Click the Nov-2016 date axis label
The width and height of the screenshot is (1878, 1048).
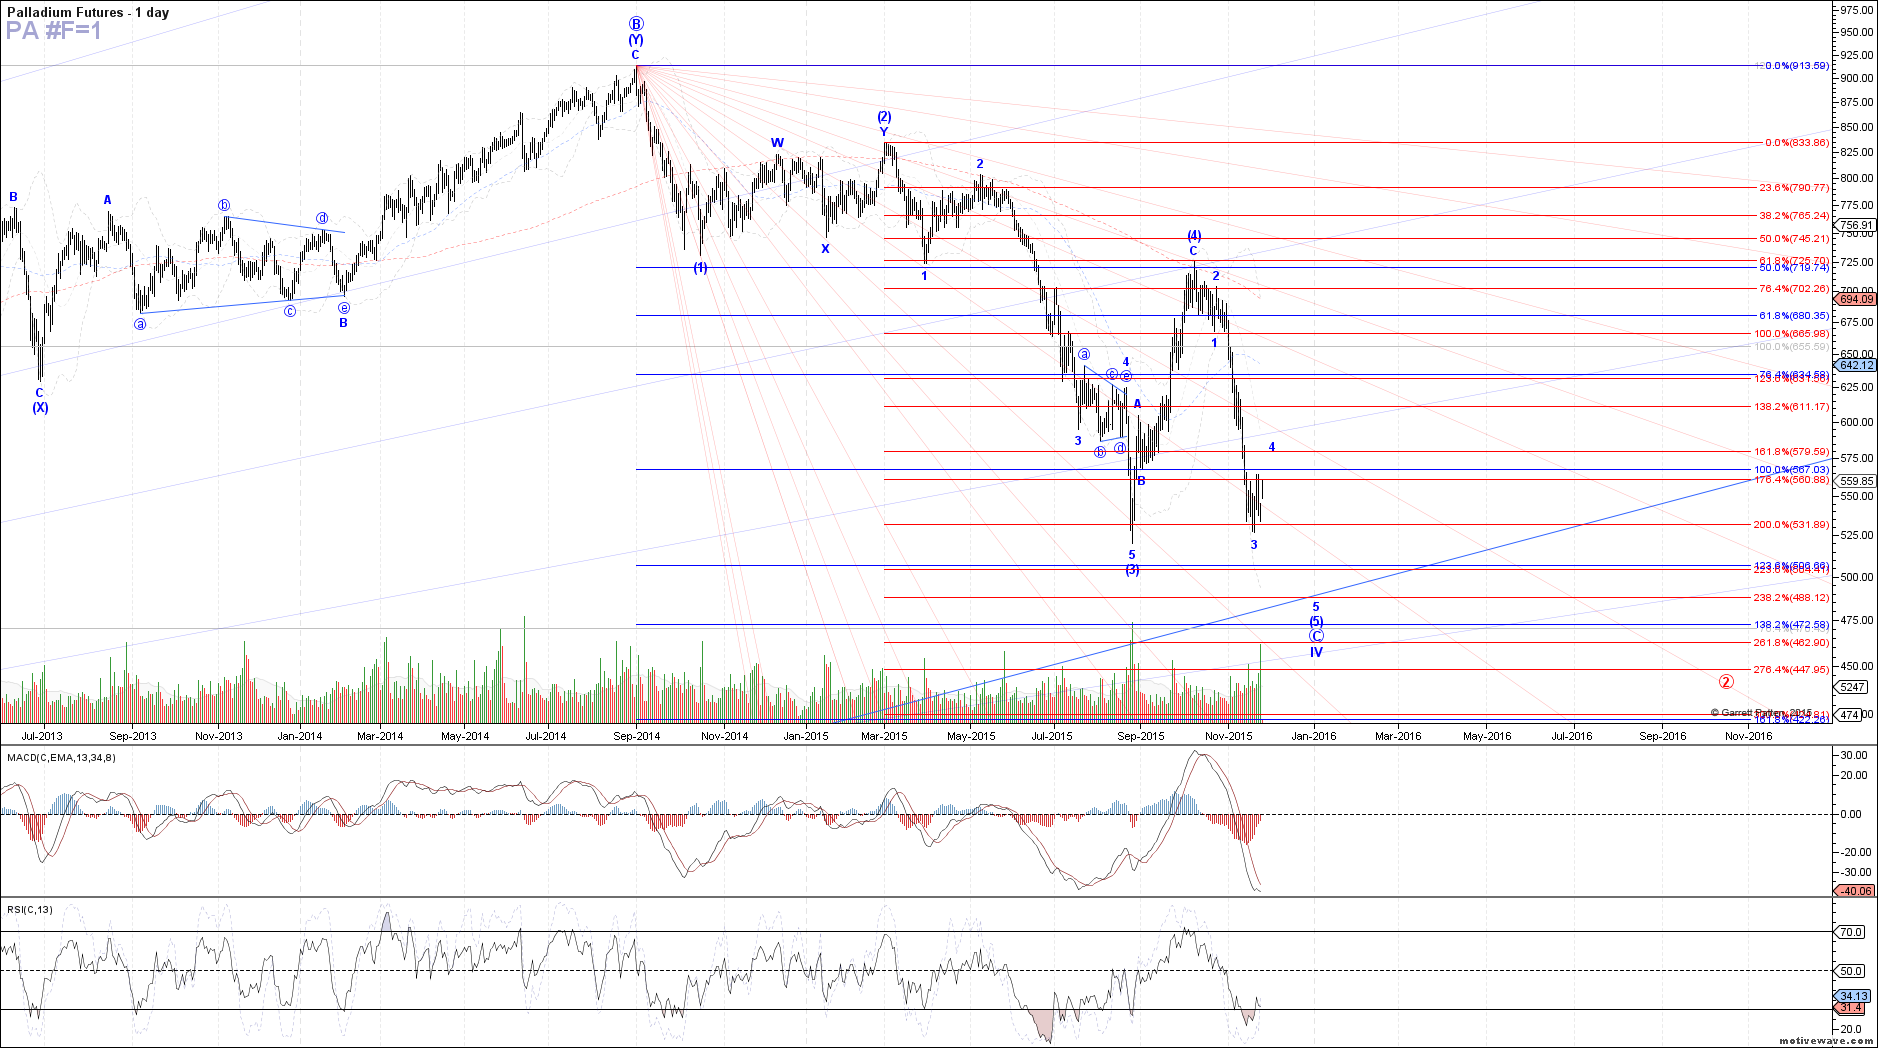[x=1749, y=736]
